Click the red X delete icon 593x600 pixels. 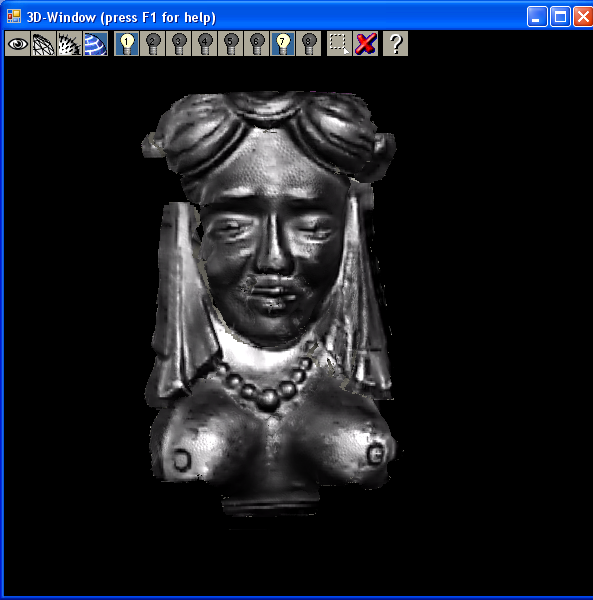tap(365, 44)
